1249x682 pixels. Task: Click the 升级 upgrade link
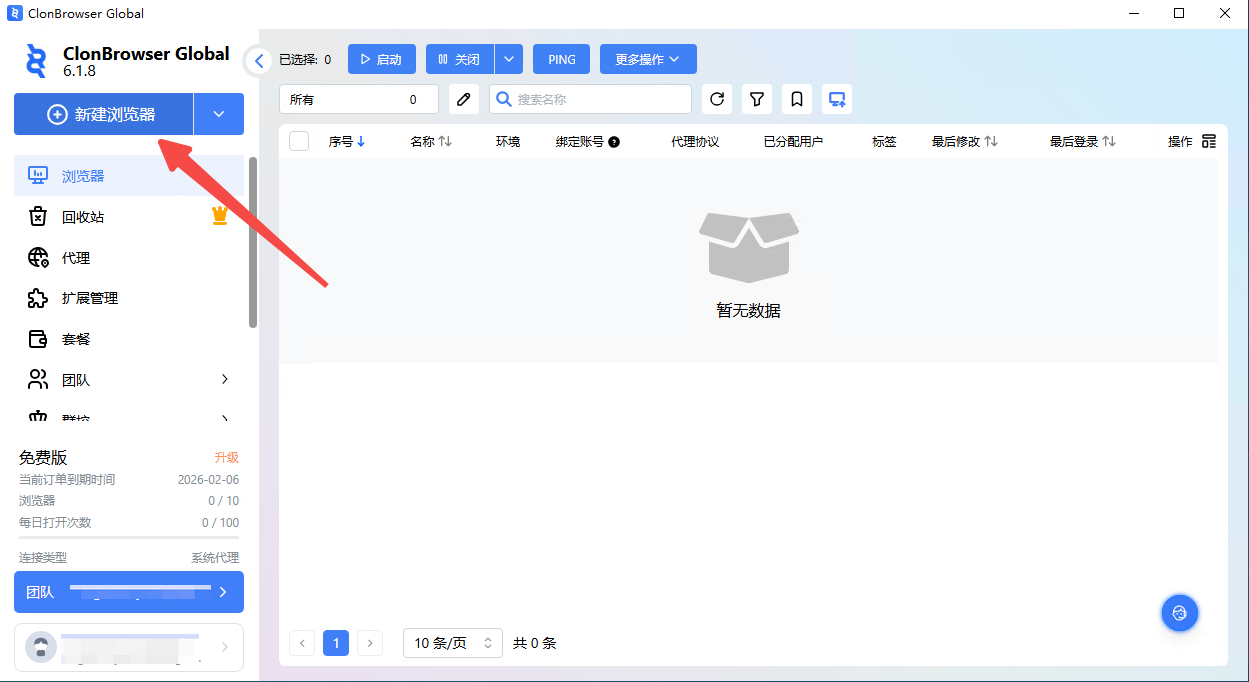[x=227, y=457]
